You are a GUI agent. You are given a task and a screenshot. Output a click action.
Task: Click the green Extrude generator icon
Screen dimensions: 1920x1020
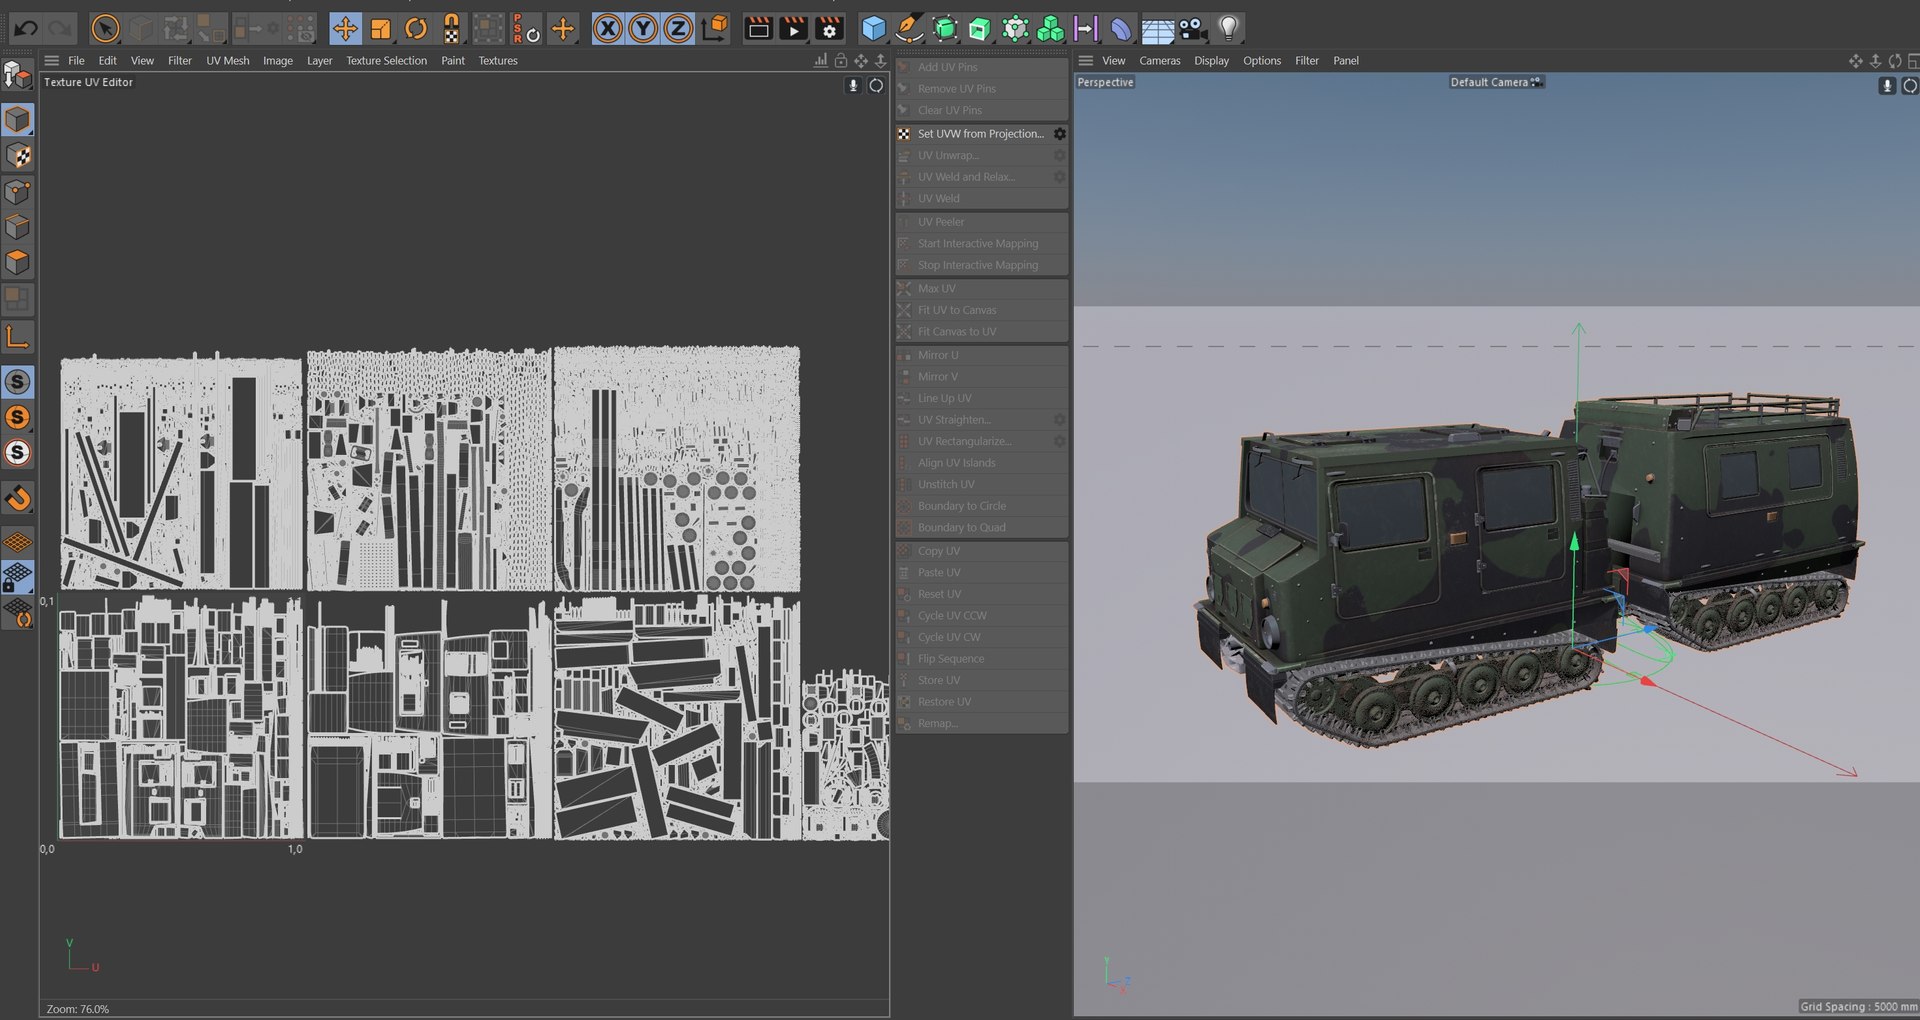click(x=980, y=29)
